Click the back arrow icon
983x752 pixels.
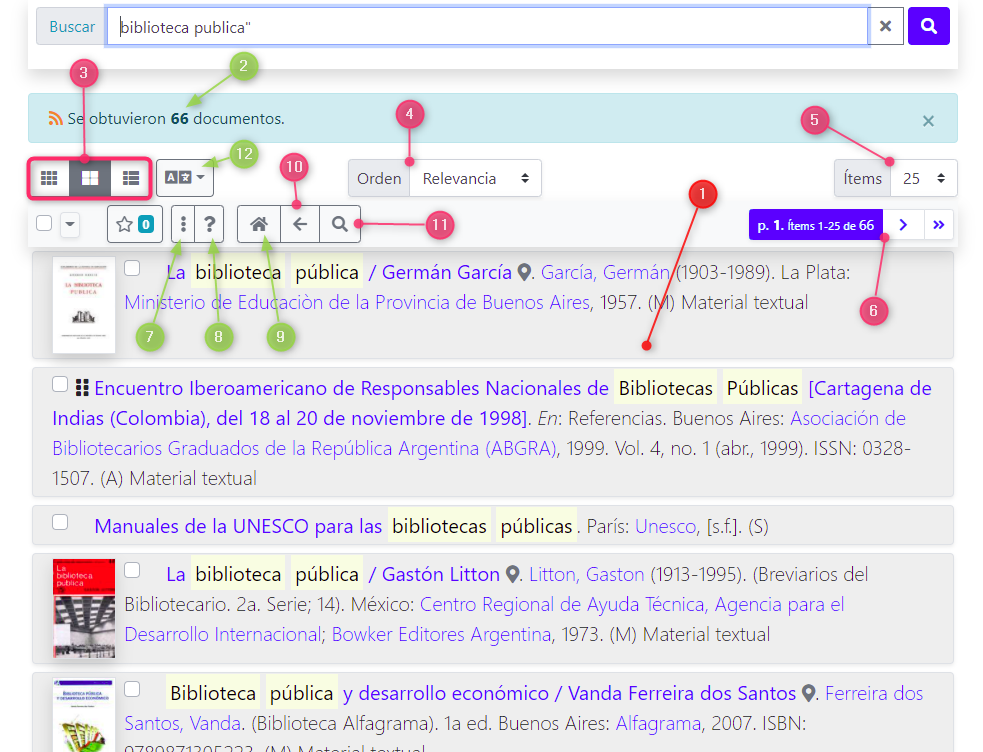[300, 224]
